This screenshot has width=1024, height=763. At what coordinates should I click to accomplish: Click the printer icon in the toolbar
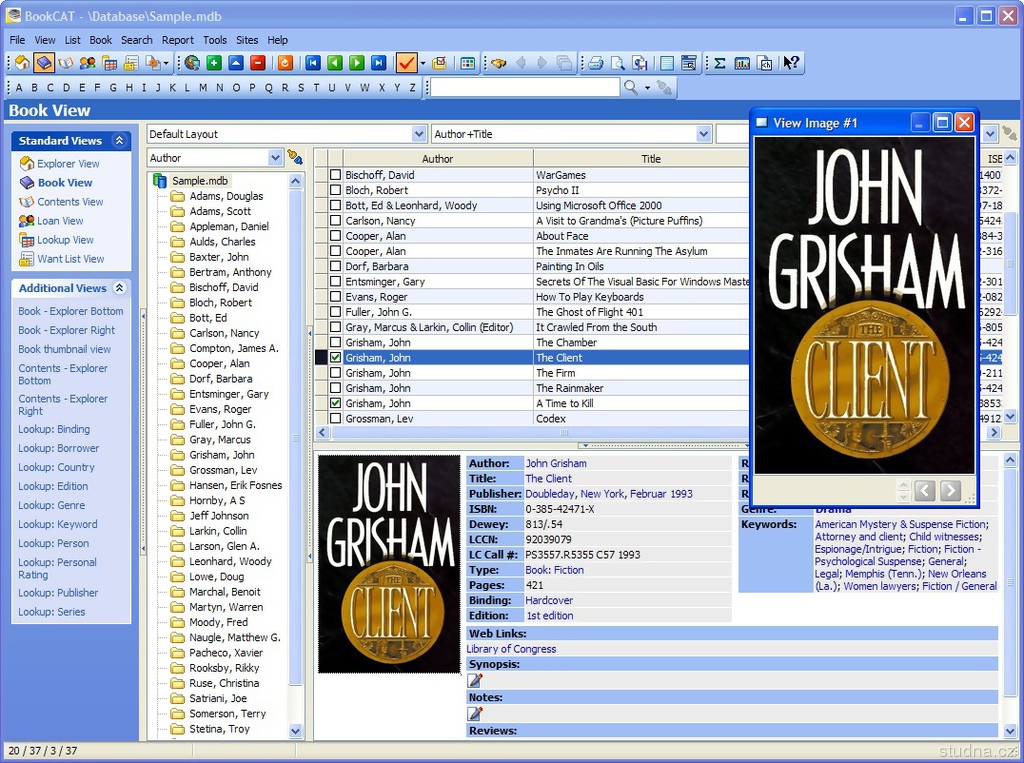tap(595, 63)
